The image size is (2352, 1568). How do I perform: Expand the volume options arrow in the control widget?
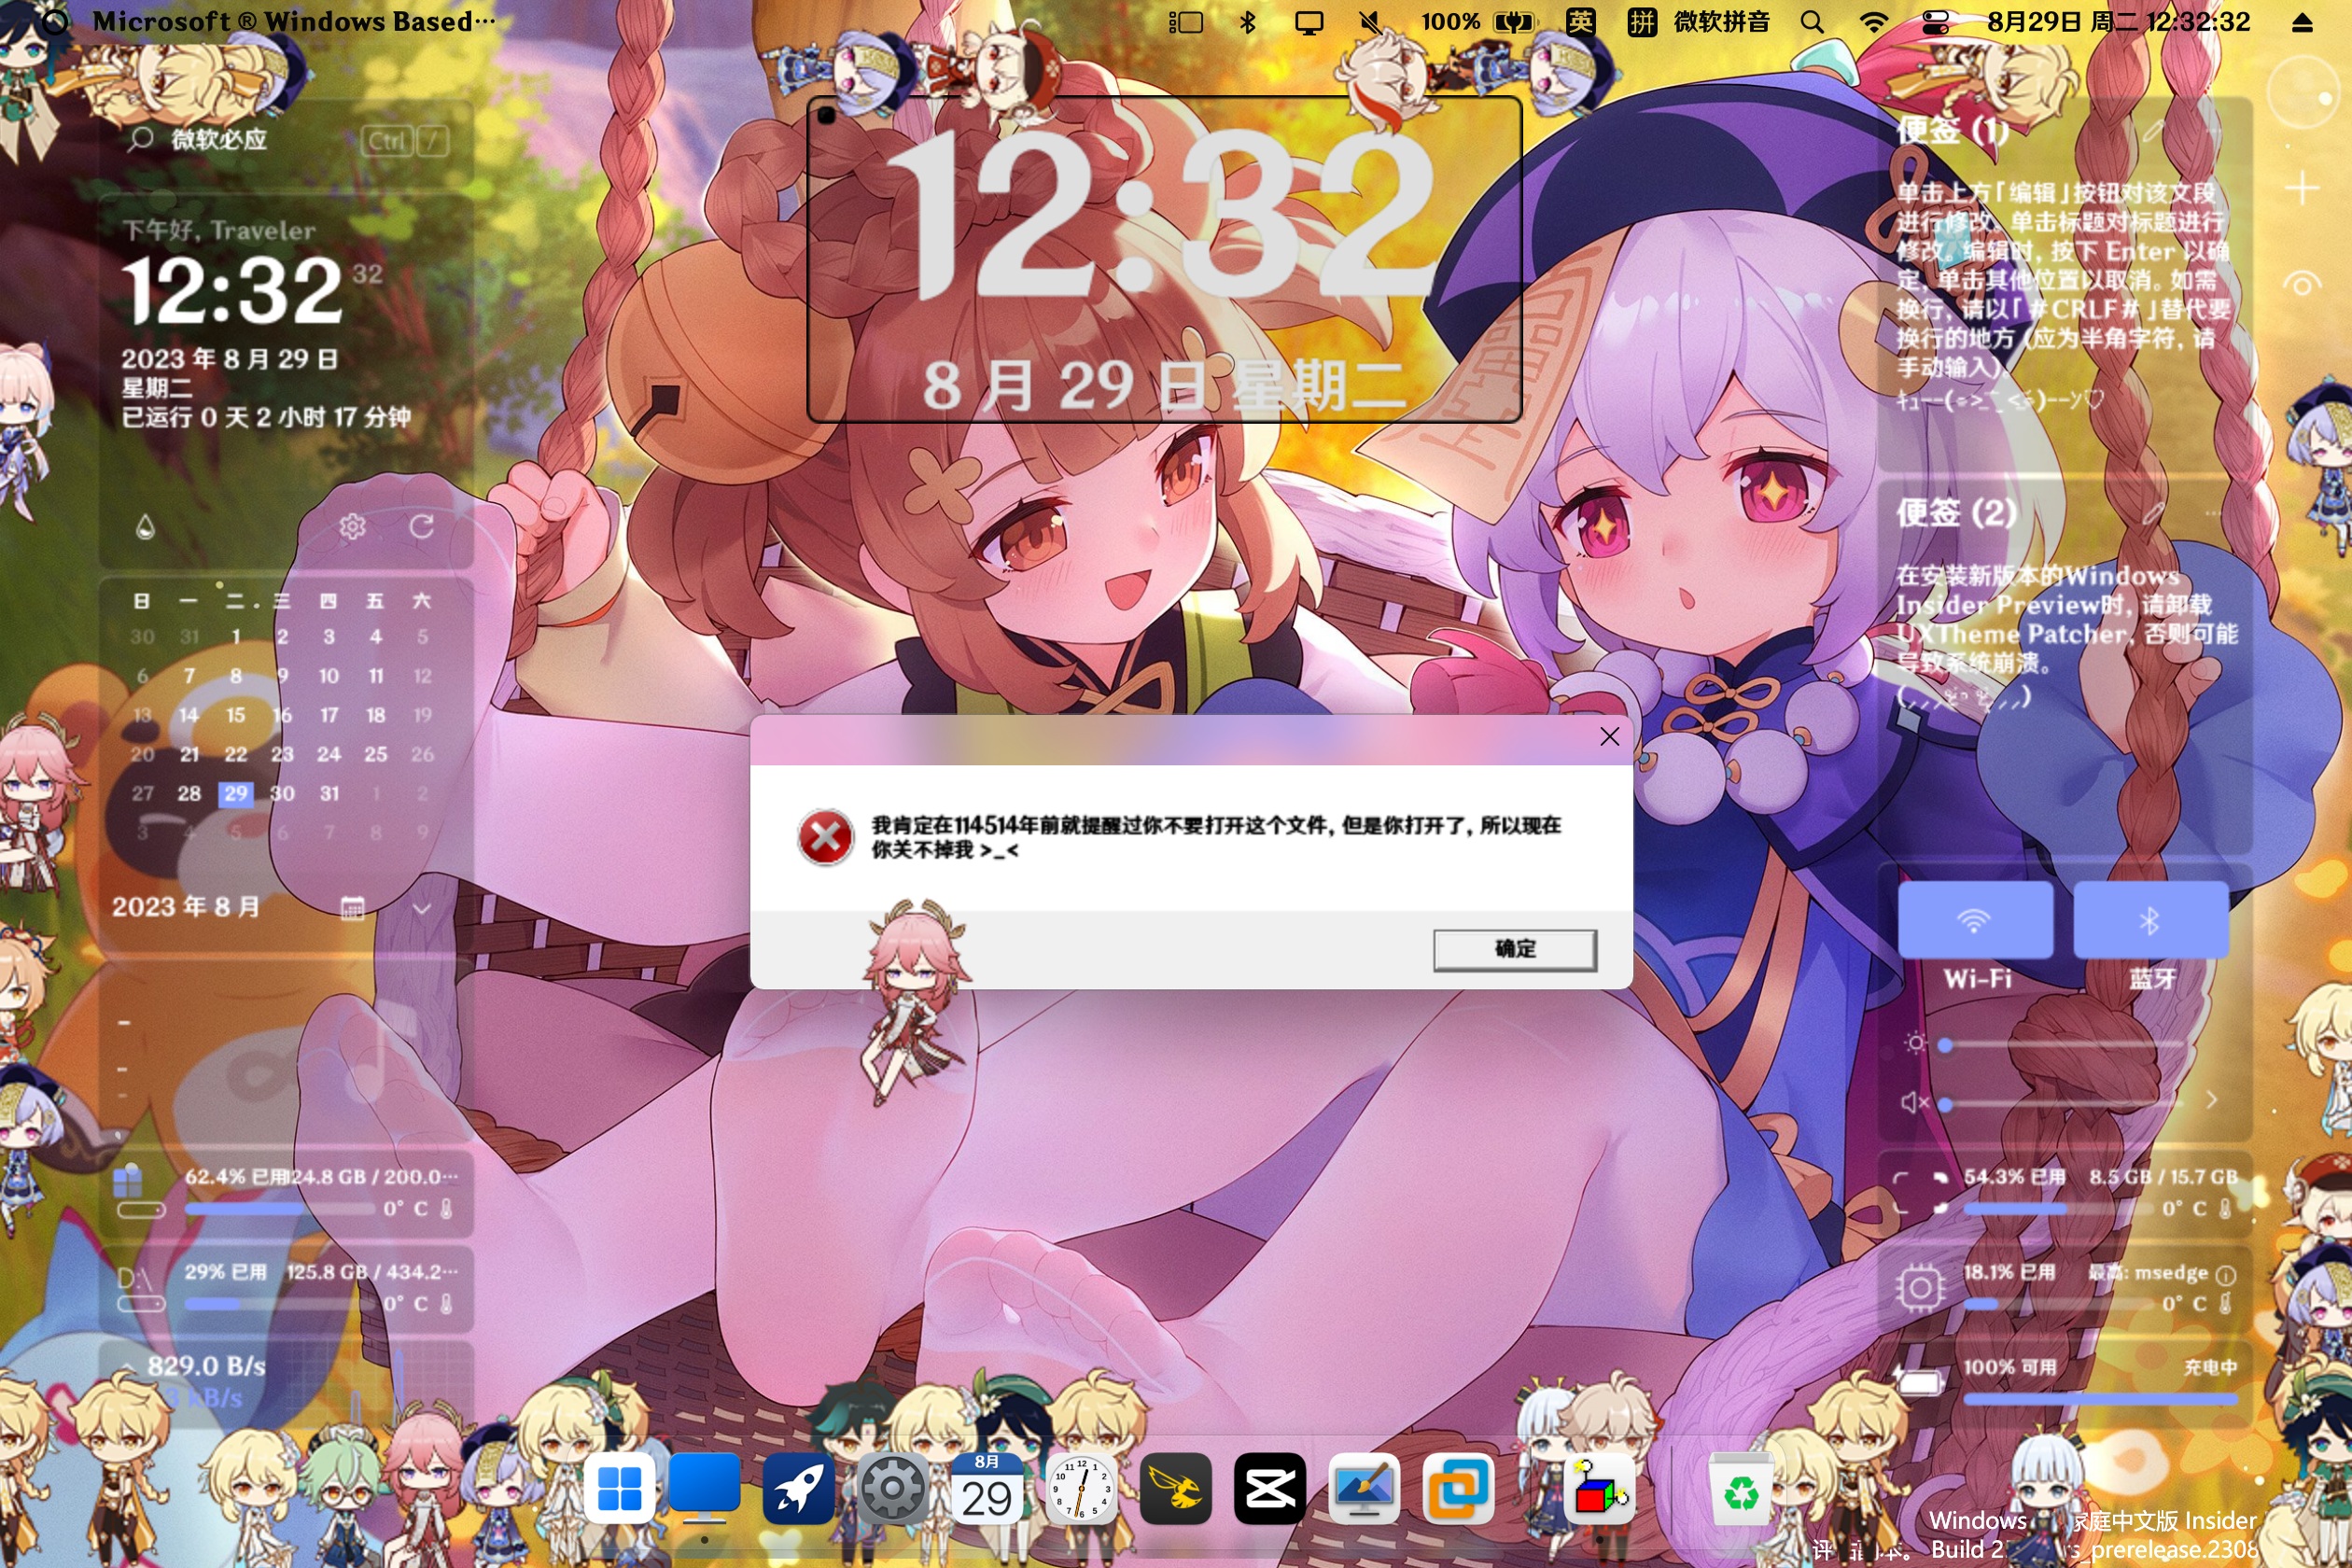(2211, 1099)
